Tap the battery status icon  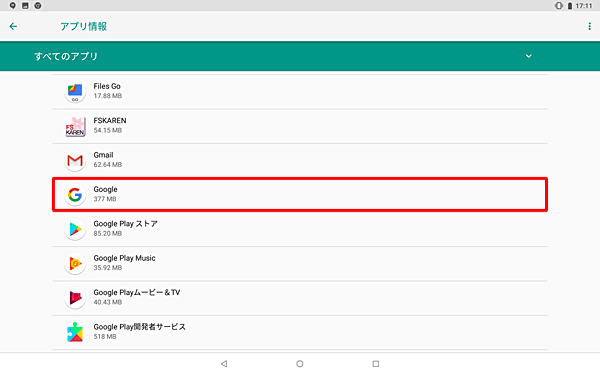[x=570, y=6]
